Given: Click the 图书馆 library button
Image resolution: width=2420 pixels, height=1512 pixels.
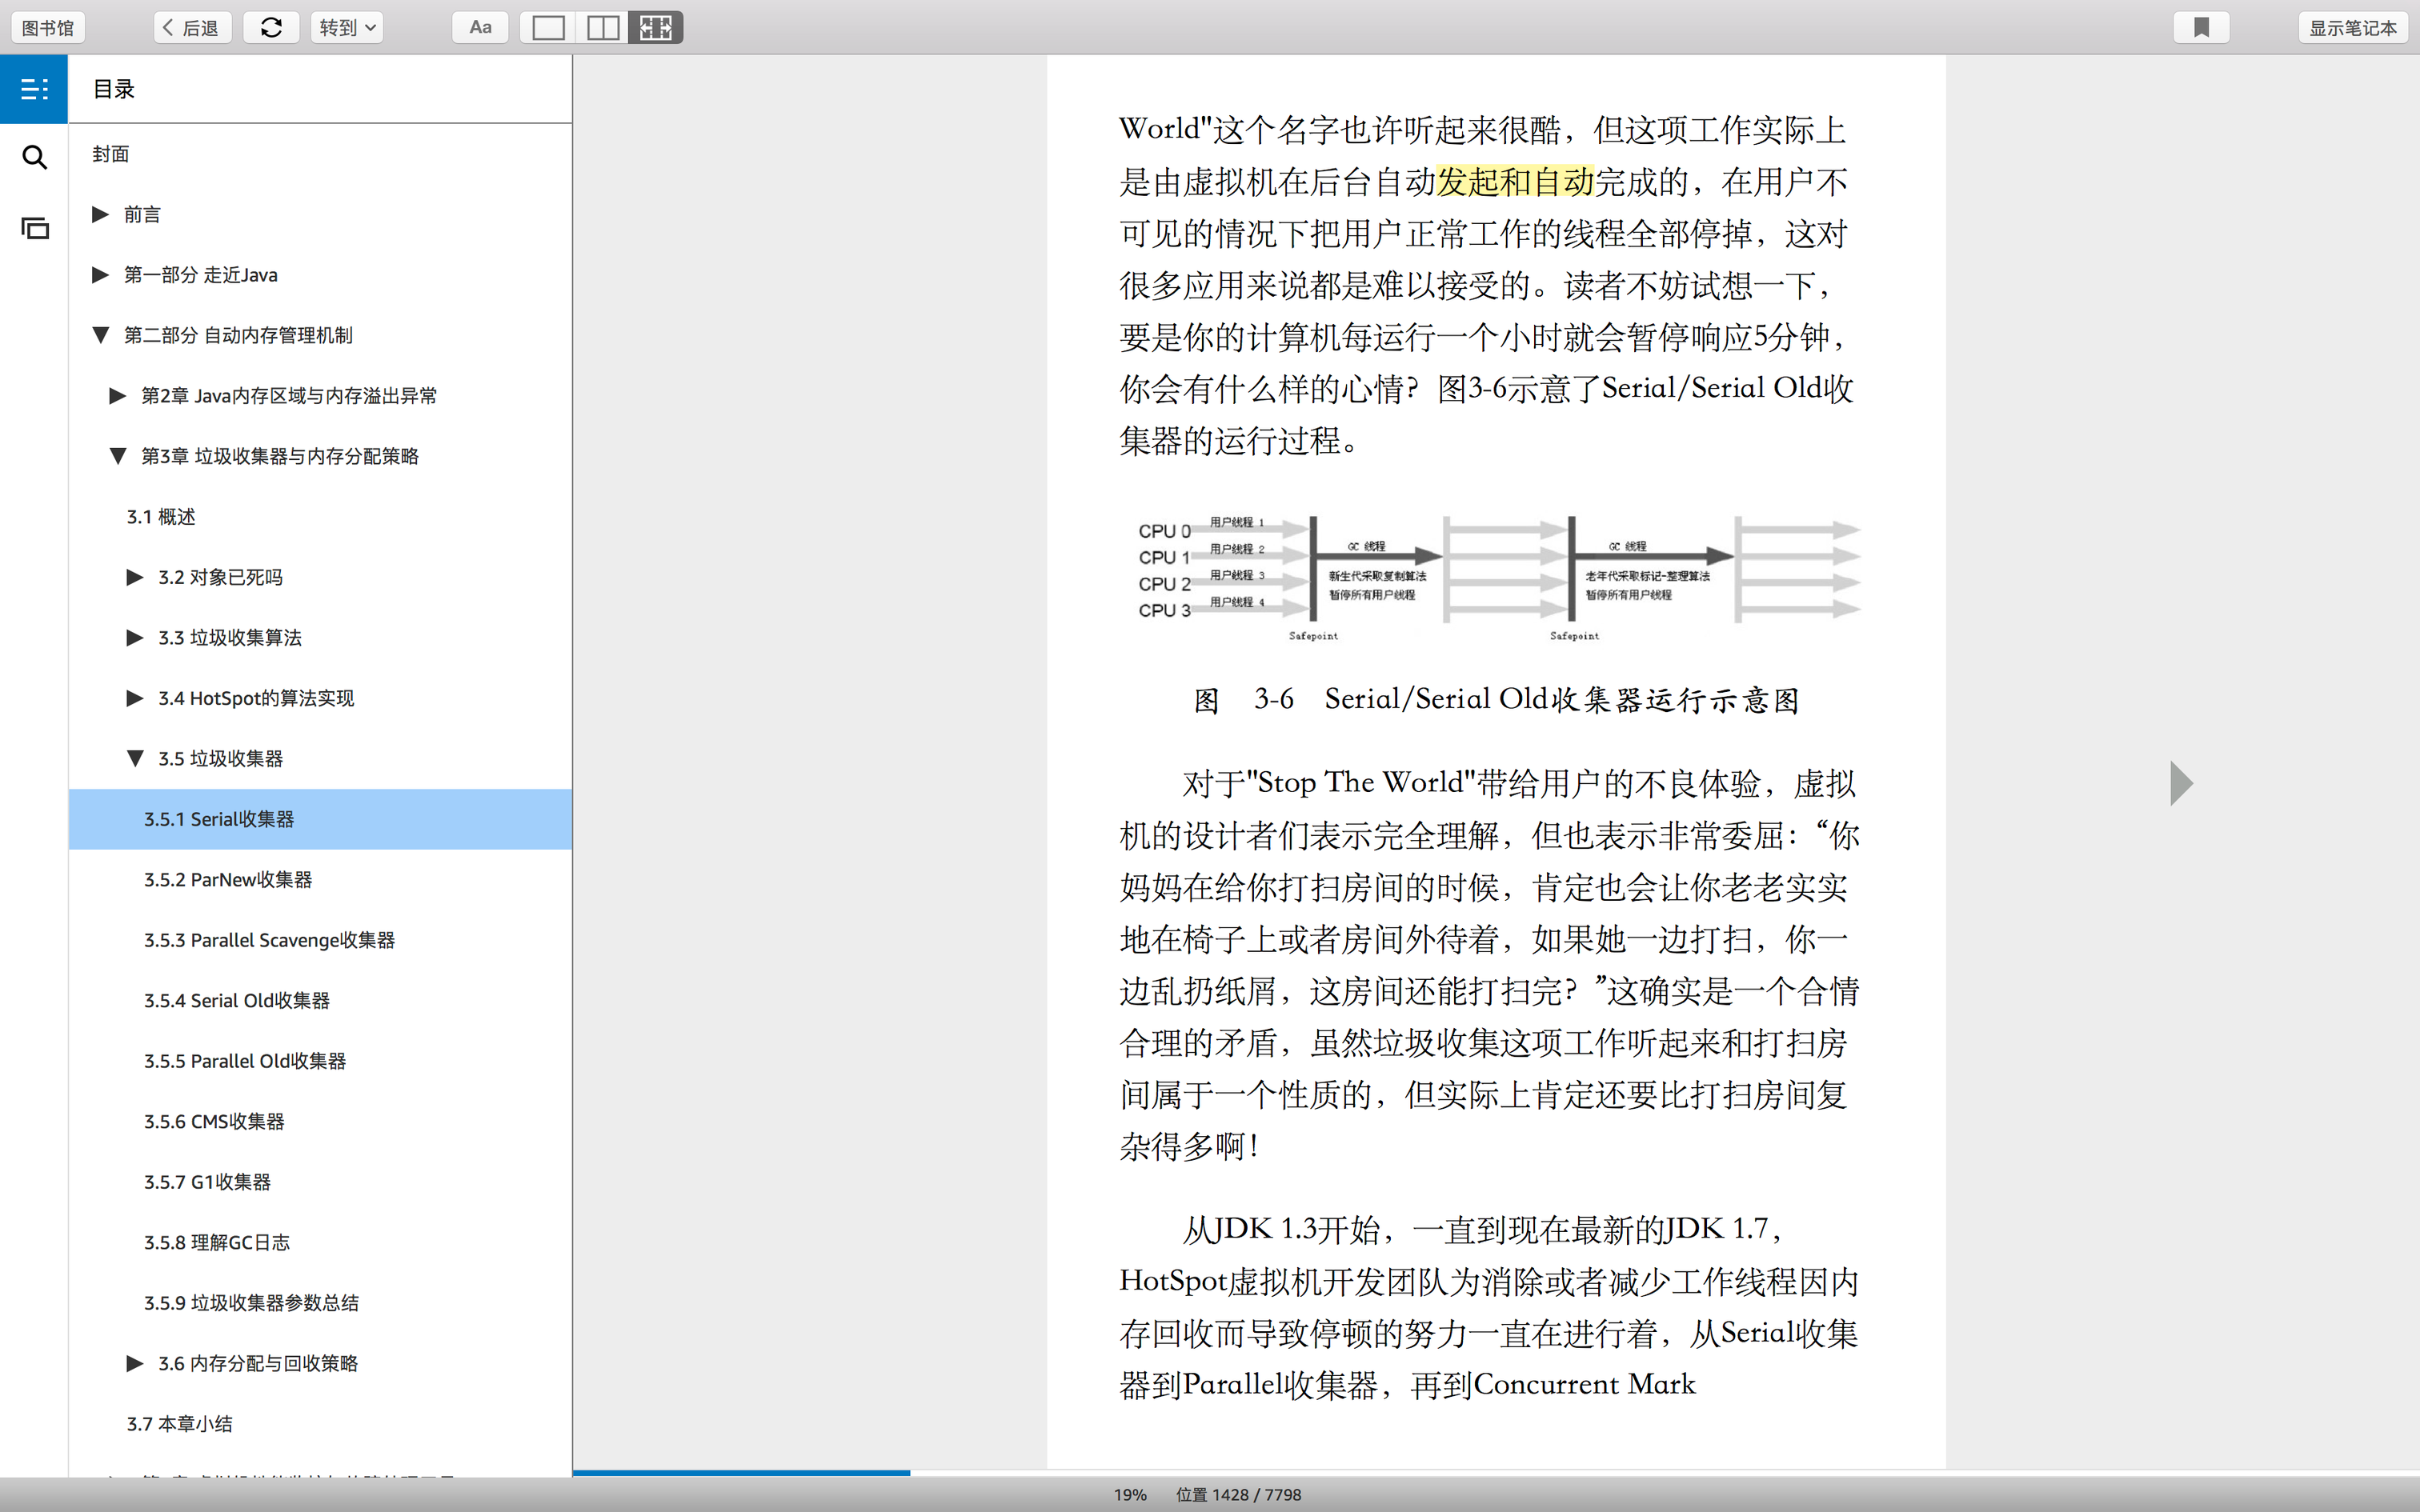Looking at the screenshot, I should click(x=48, y=27).
